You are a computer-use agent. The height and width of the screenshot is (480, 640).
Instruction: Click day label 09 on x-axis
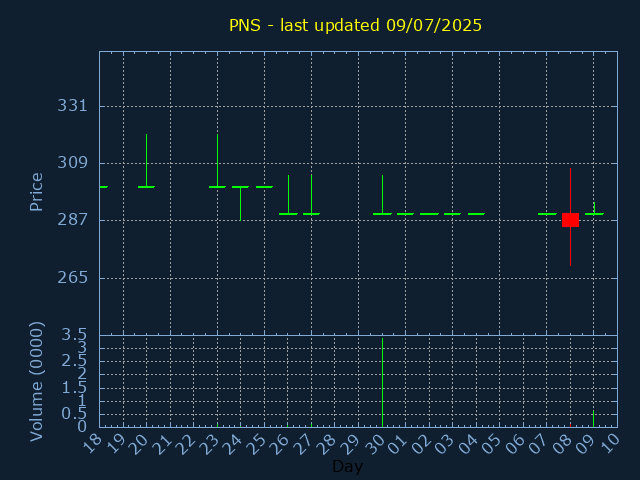coord(587,443)
